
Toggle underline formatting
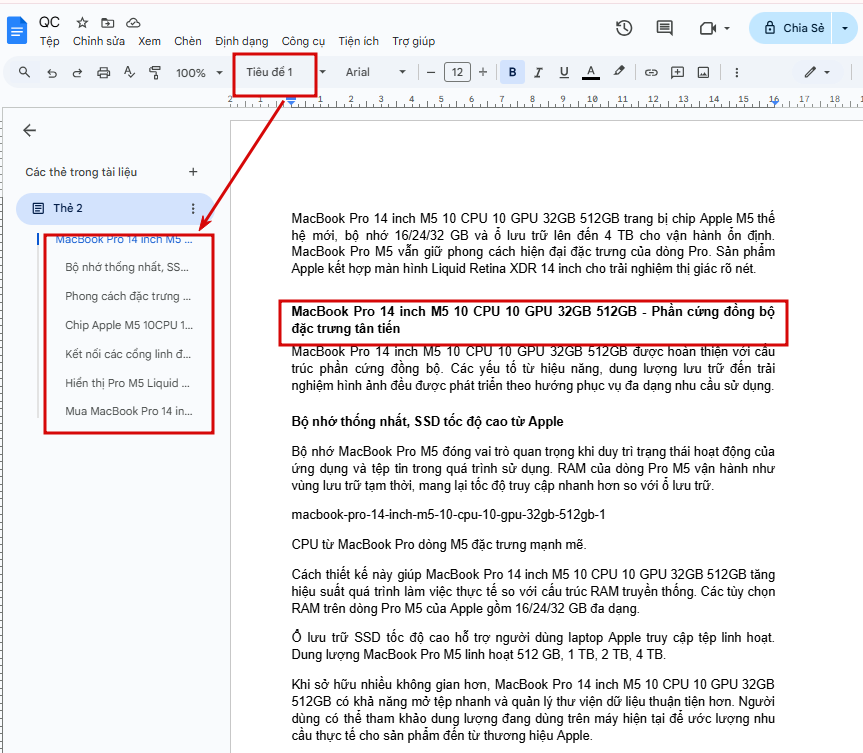[x=564, y=72]
